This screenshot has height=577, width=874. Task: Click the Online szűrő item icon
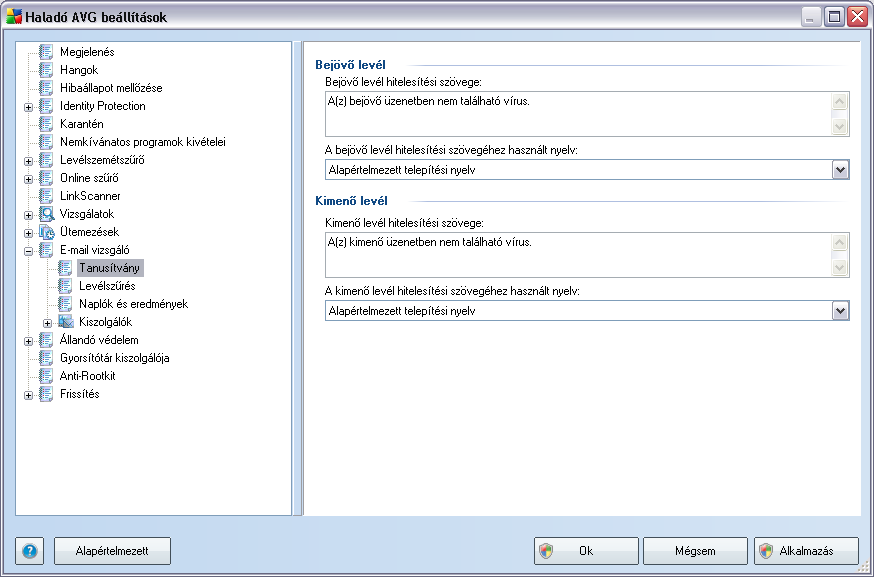click(46, 178)
